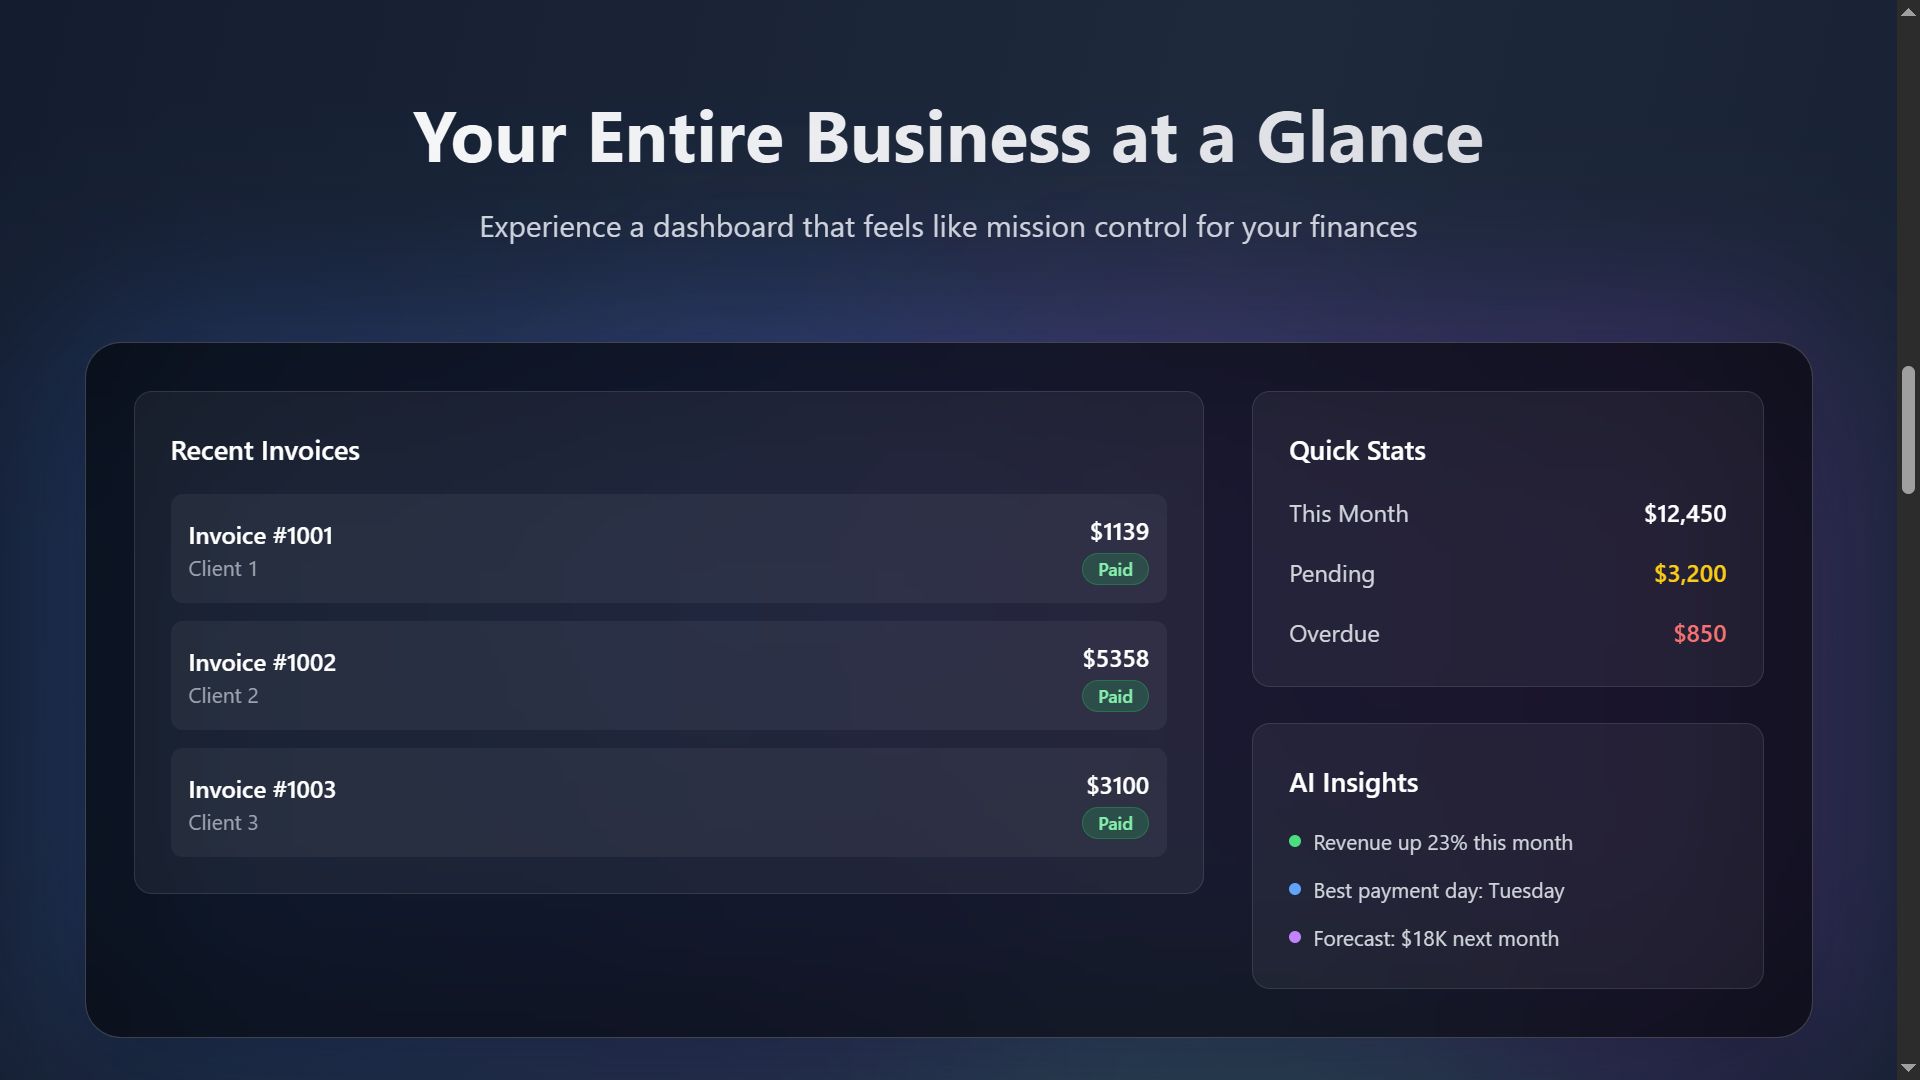The width and height of the screenshot is (1920, 1080).
Task: Click the scrollbar up arrow
Action: click(x=1908, y=12)
